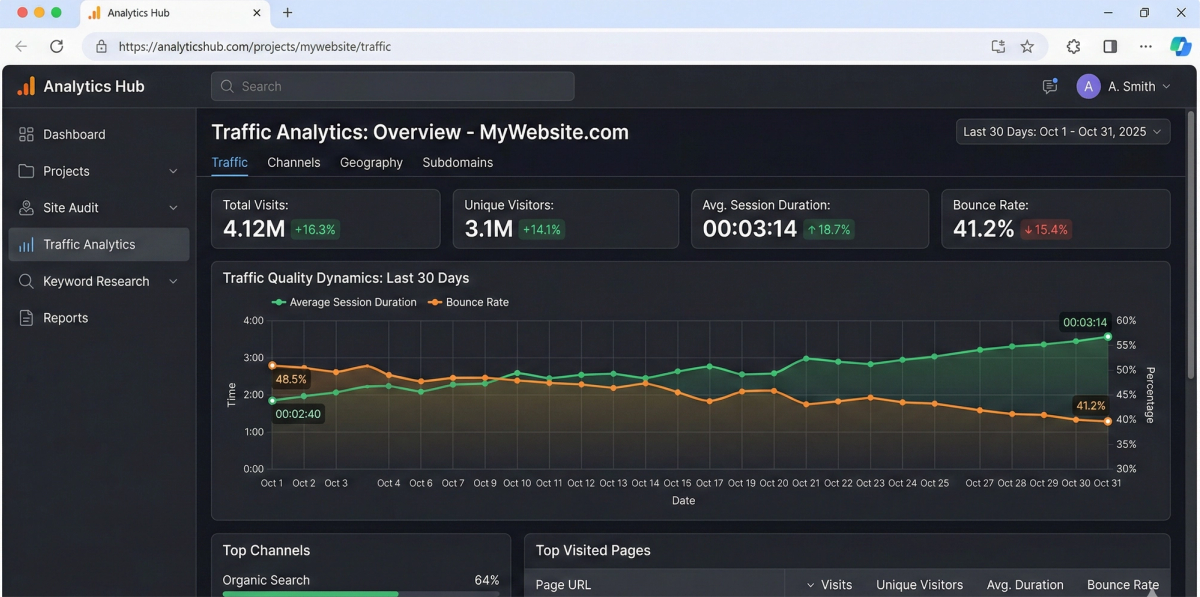1200x597 pixels.
Task: Click the Total Visits card
Action: [x=326, y=219]
